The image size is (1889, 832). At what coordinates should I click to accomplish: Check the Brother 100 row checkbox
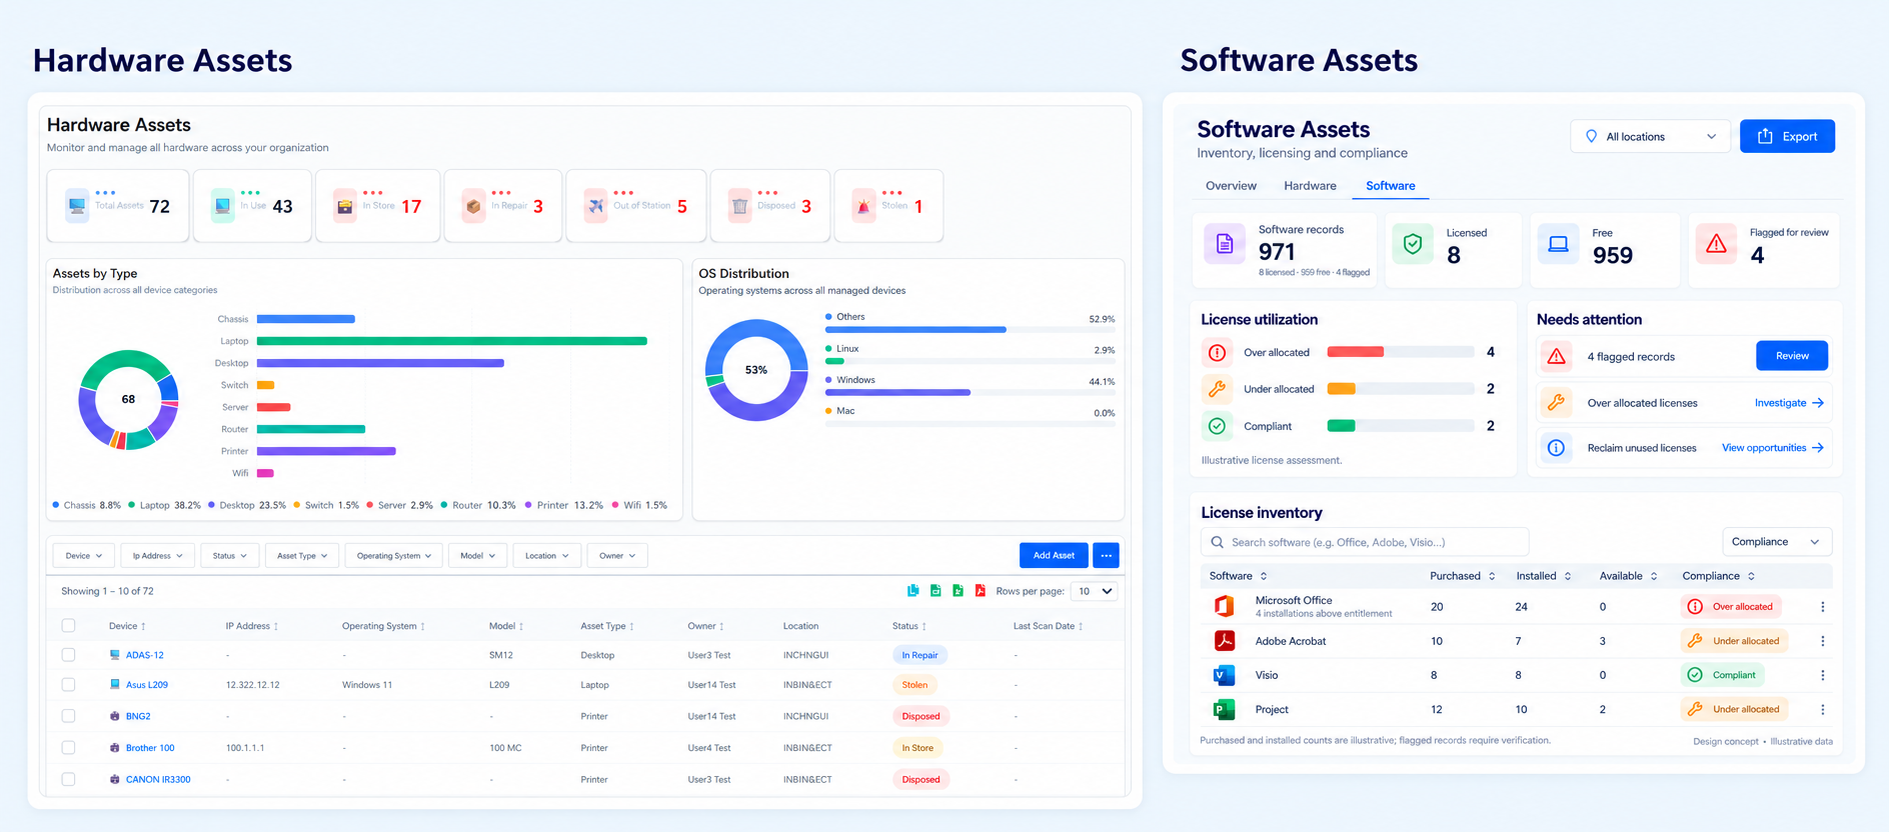click(x=68, y=748)
